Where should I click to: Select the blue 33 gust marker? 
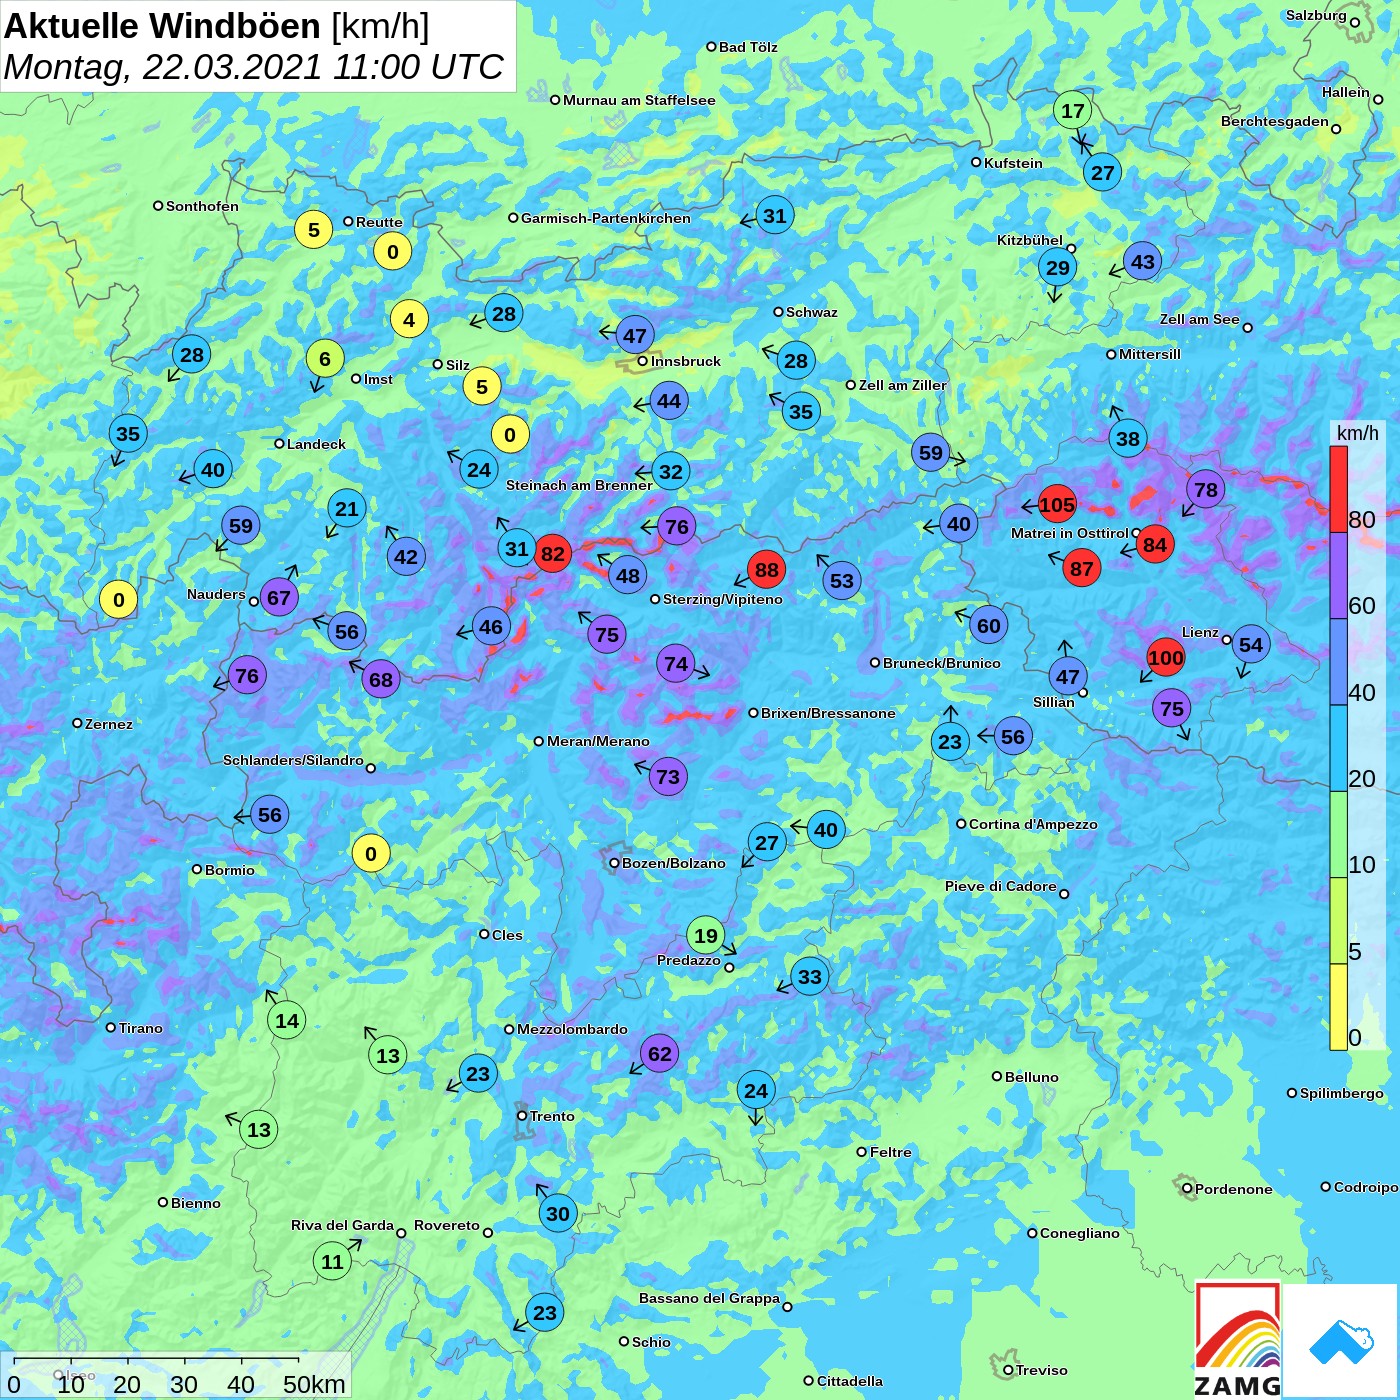pyautogui.click(x=809, y=977)
